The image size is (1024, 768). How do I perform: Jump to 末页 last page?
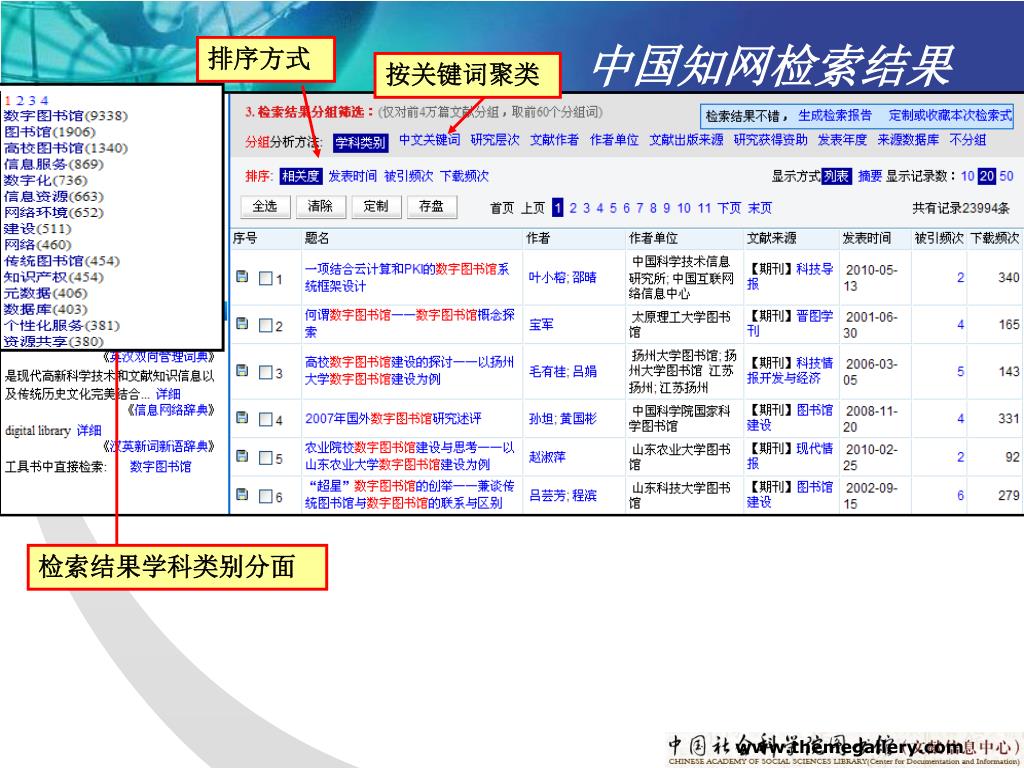[760, 208]
